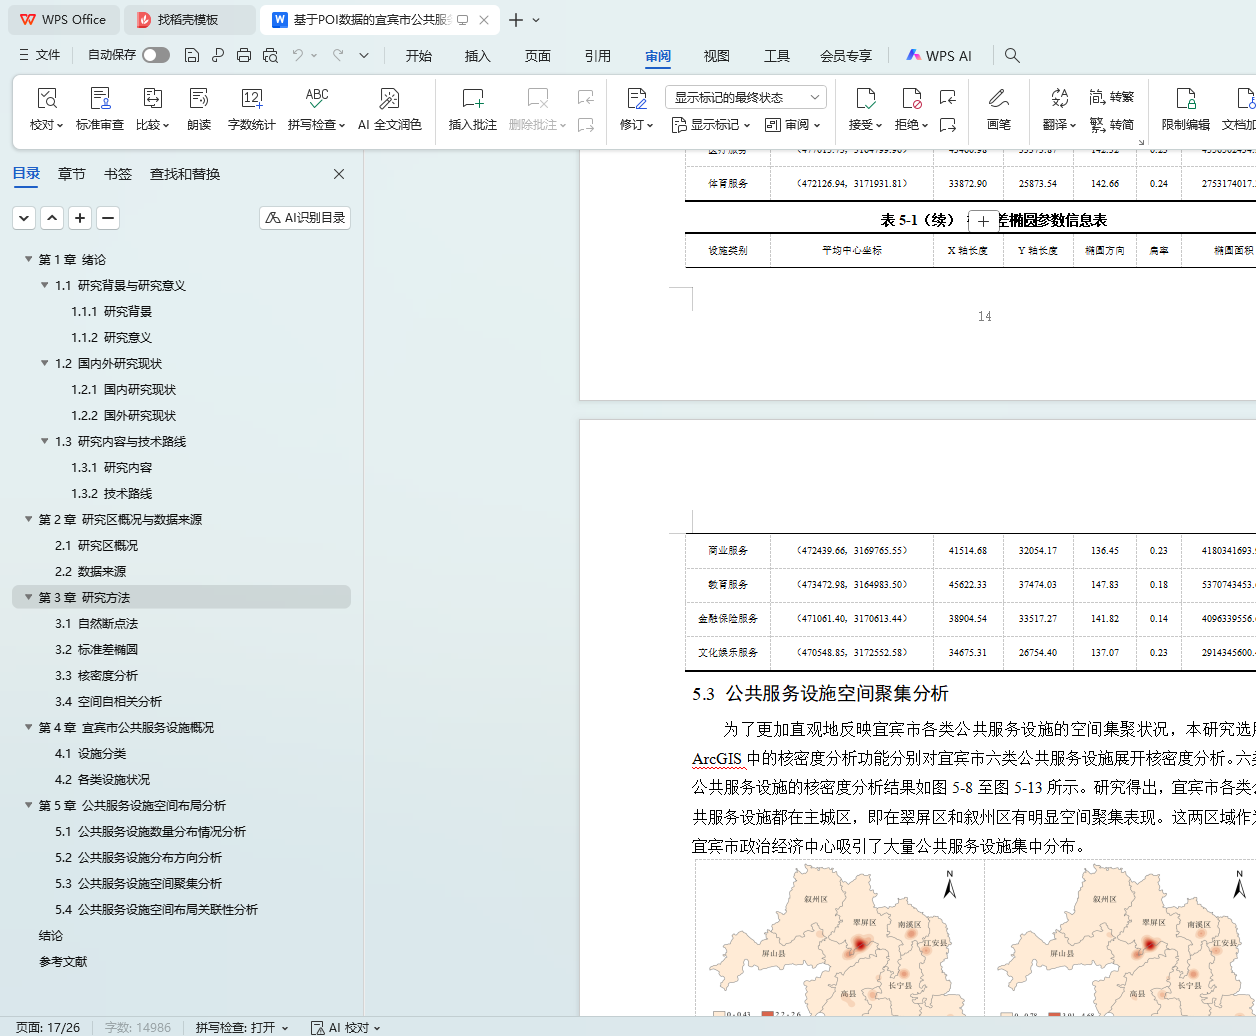Click the 标准审查 (standard review) icon
The width and height of the screenshot is (1256, 1036).
[100, 99]
